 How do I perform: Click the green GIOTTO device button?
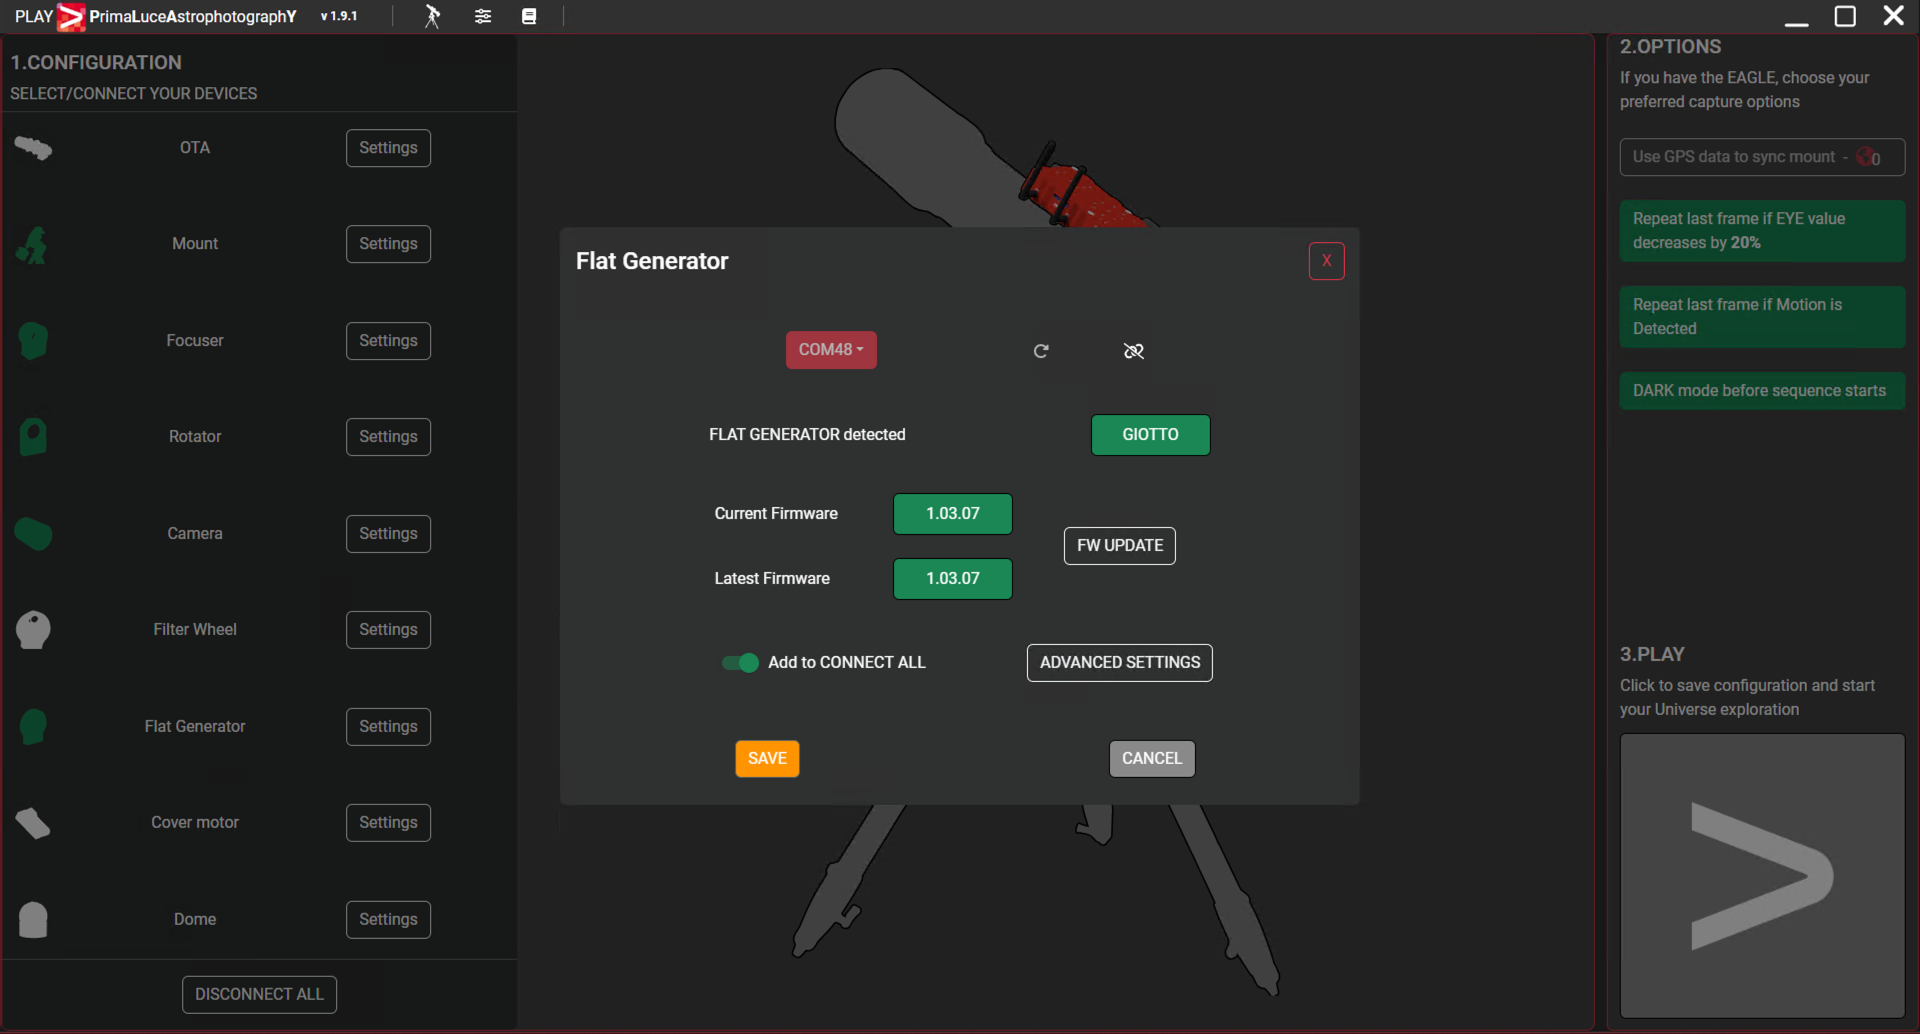tap(1150, 435)
